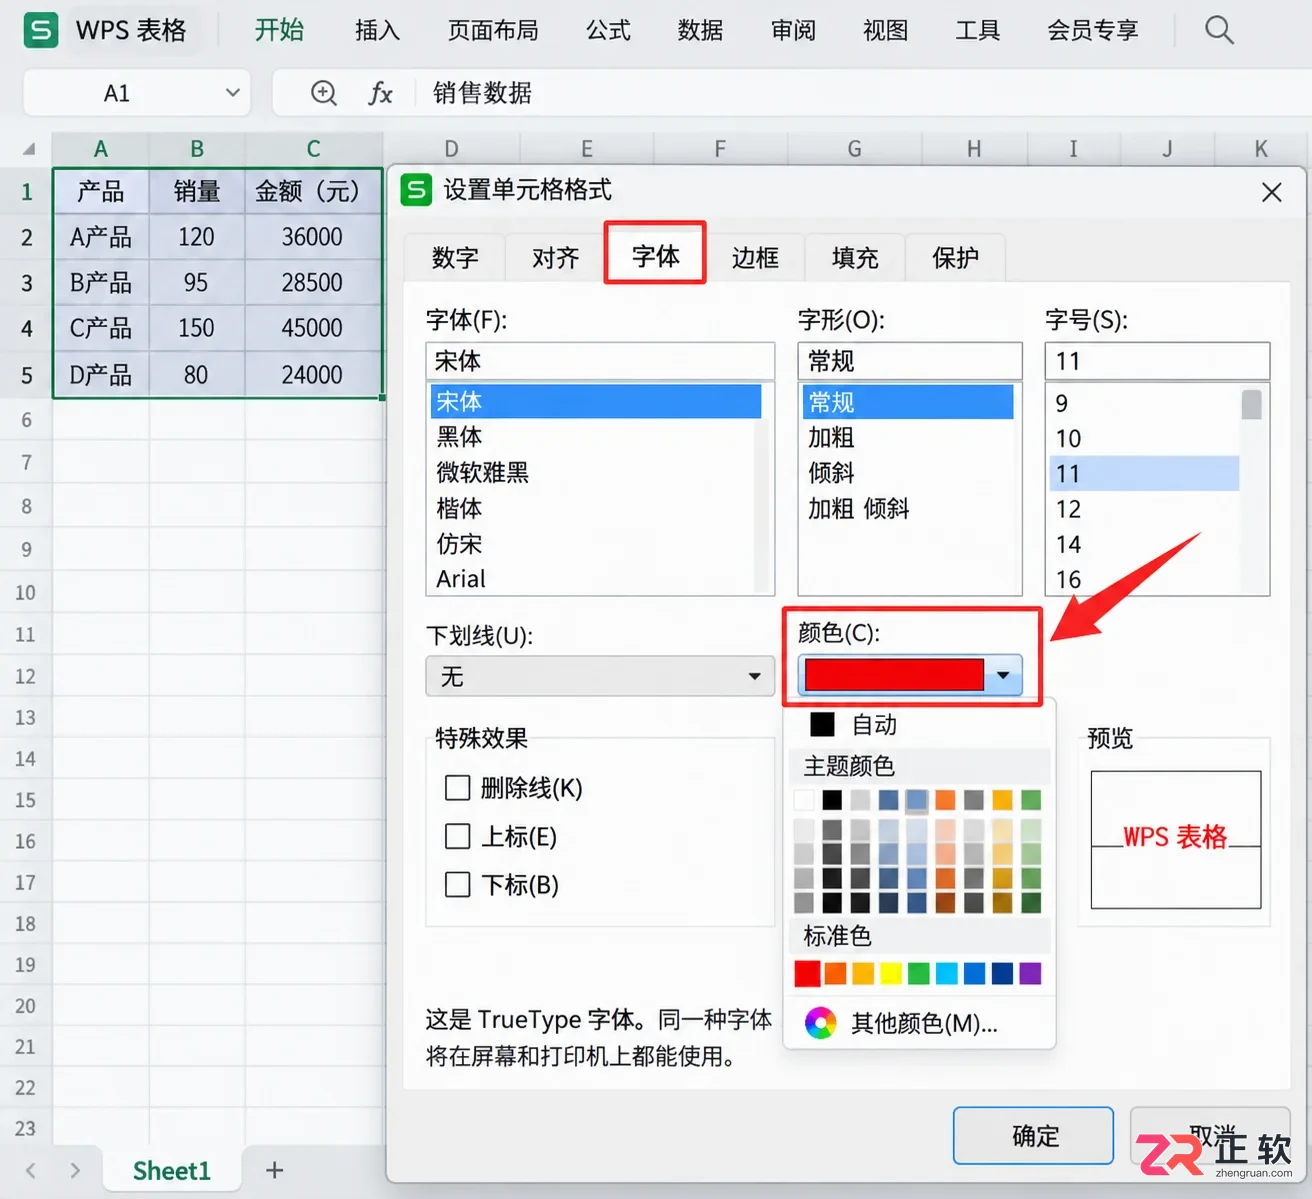
Task: Click the select-all corner triangle
Action: point(29,150)
